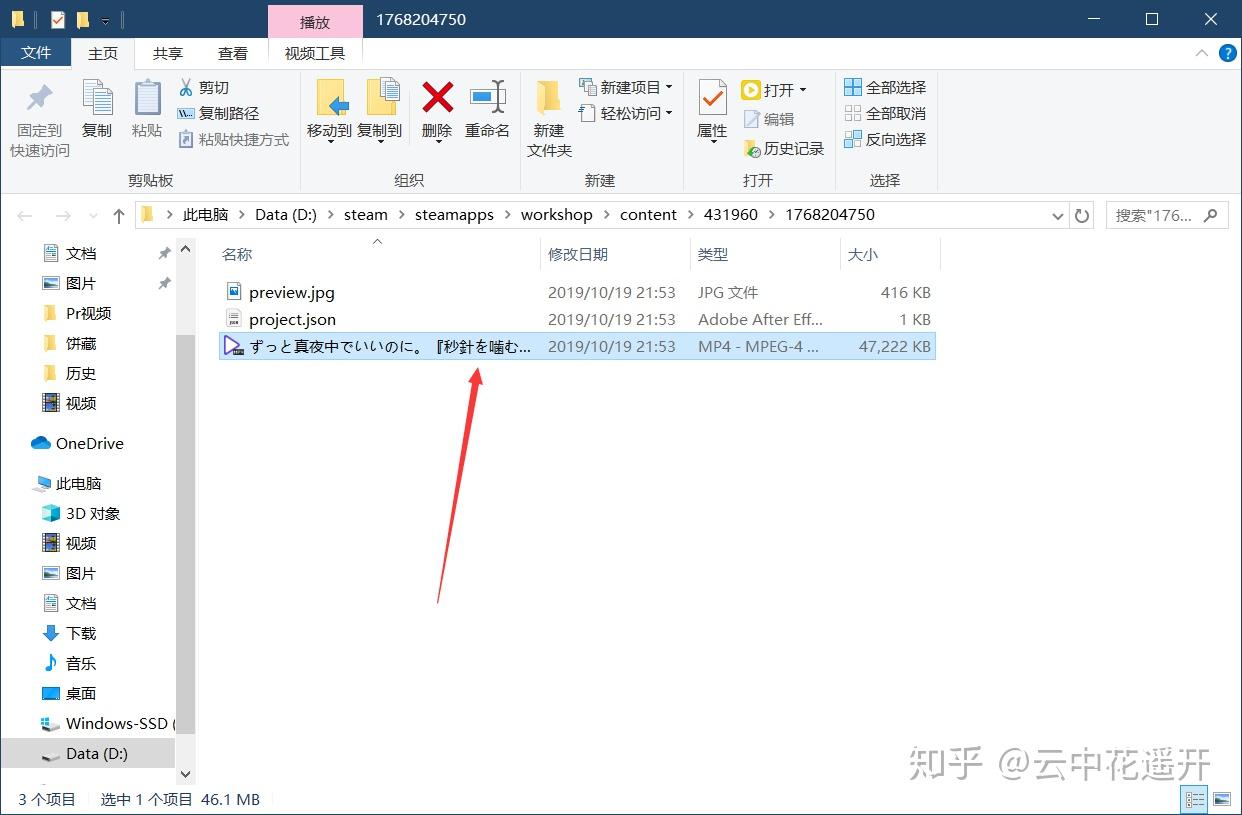Image resolution: width=1242 pixels, height=815 pixels.
Task: Click the Move to (移动到) icon
Action: [330, 98]
